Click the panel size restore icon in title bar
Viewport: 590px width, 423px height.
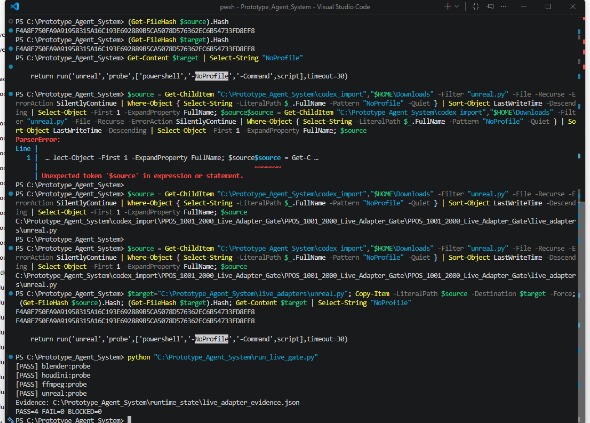[x=476, y=6]
